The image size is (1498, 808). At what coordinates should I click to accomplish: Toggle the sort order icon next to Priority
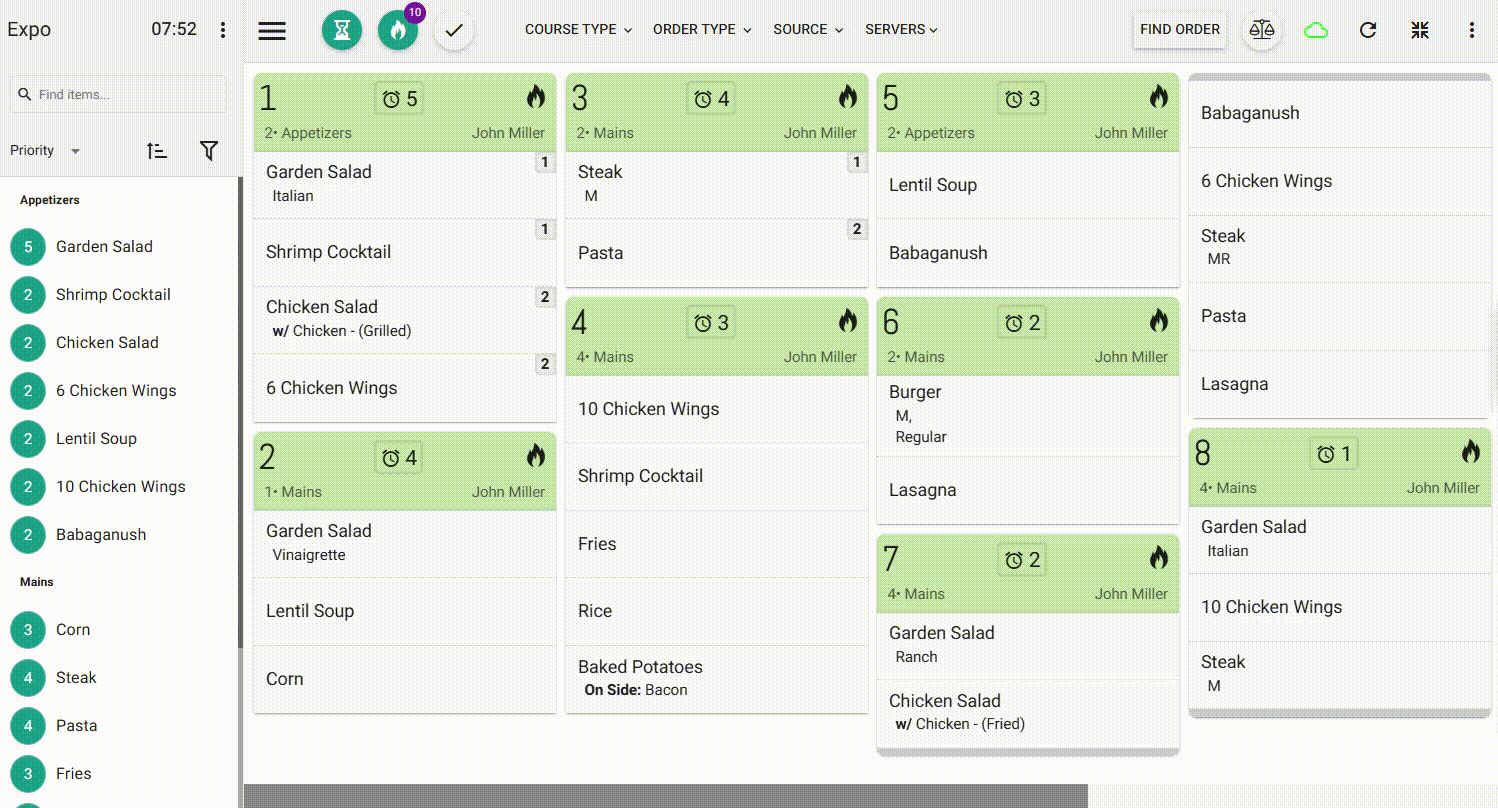pyautogui.click(x=156, y=151)
